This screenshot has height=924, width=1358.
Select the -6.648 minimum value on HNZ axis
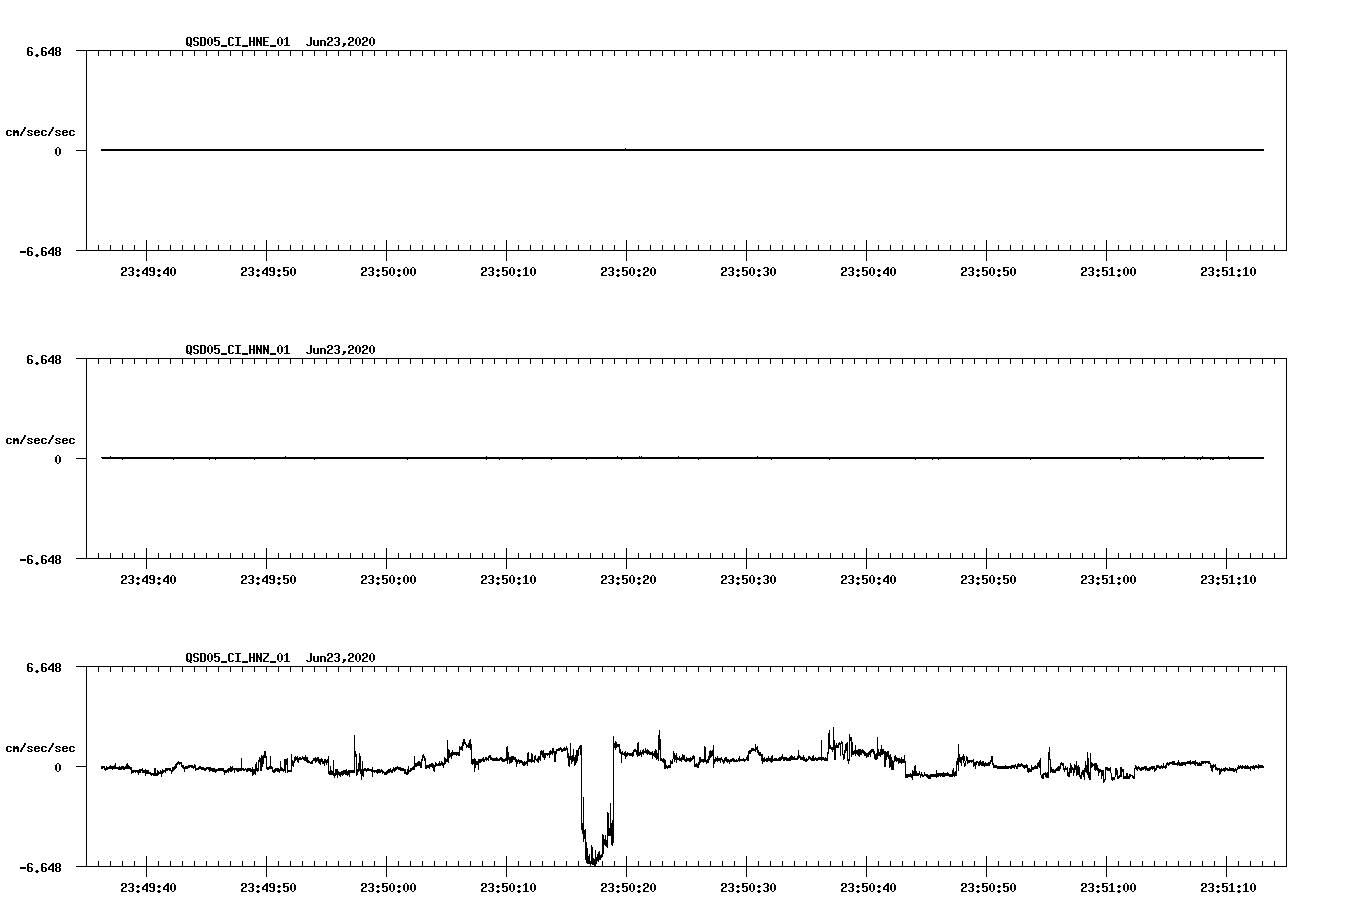40,868
